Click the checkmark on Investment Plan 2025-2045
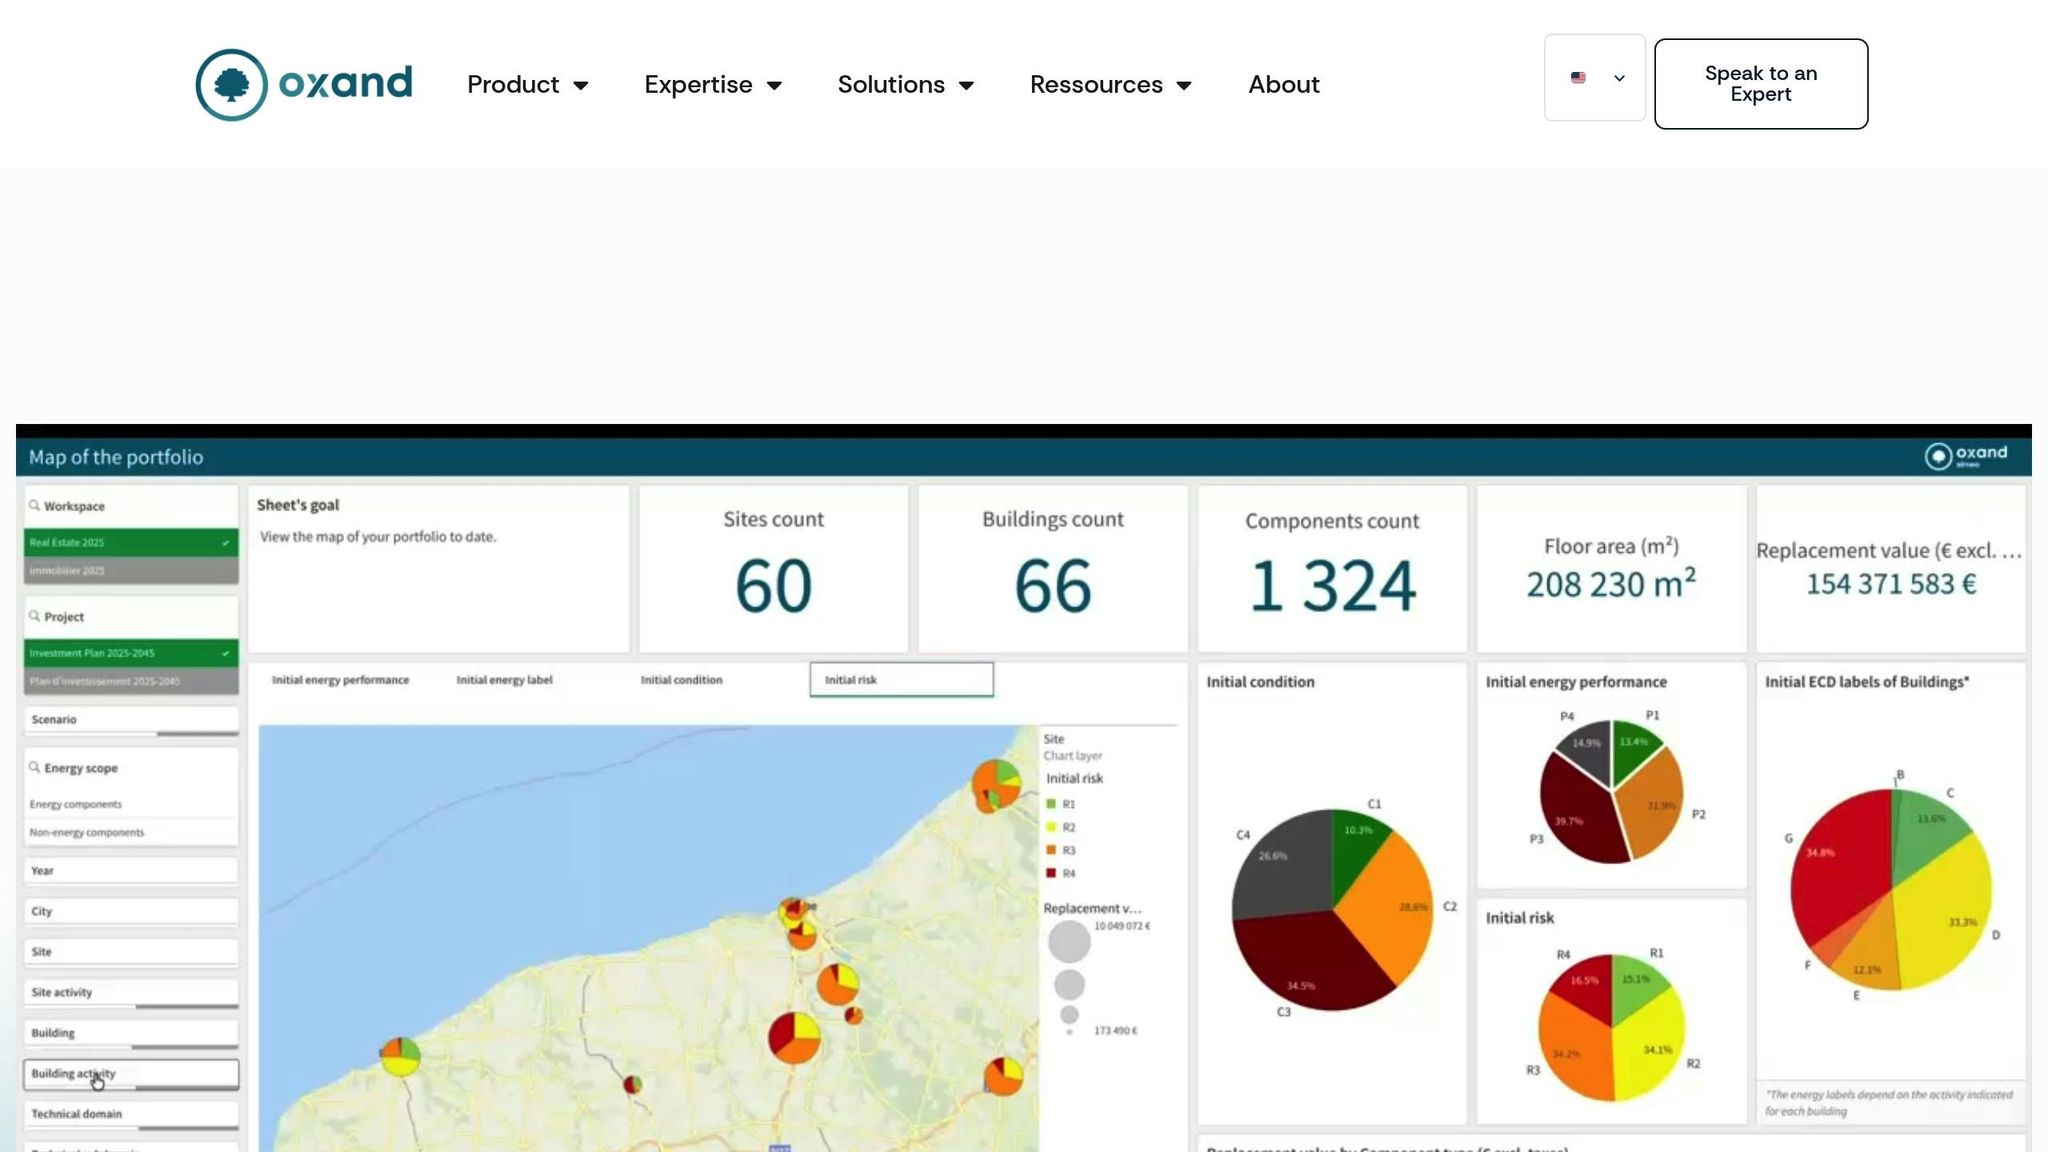The image size is (2048, 1152). [x=227, y=652]
